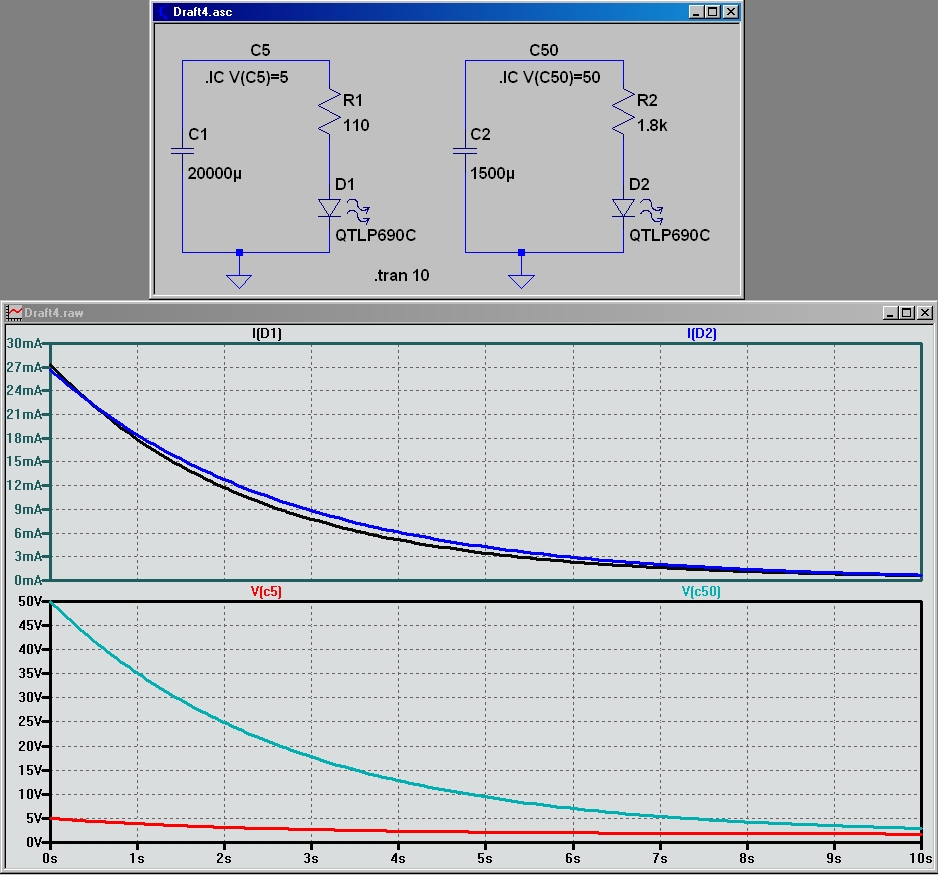Click the V(c50) trace label
The height and width of the screenshot is (875, 938).
701,592
